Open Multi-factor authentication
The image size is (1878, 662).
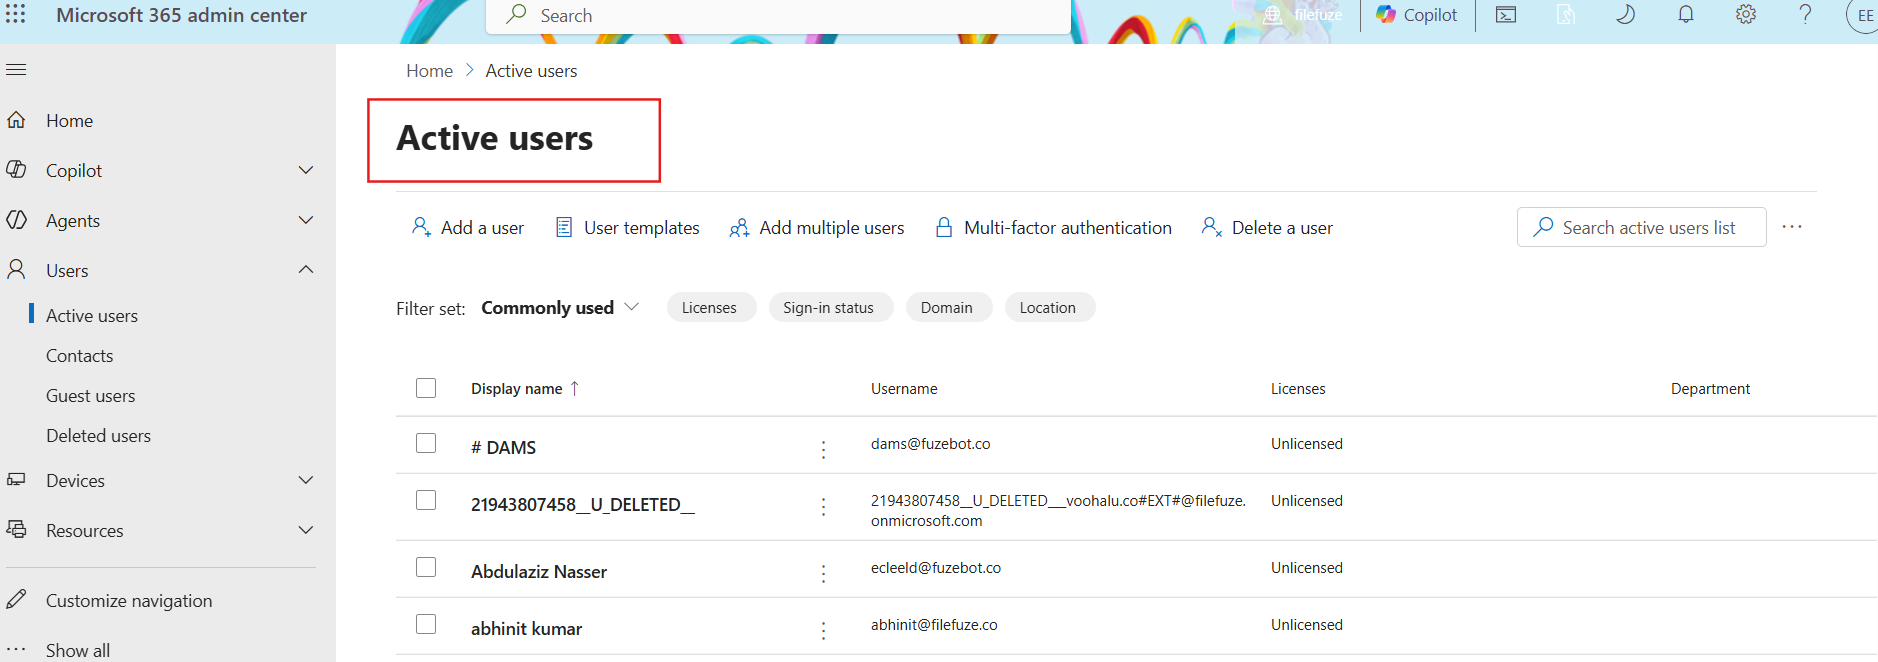pyautogui.click(x=1053, y=228)
